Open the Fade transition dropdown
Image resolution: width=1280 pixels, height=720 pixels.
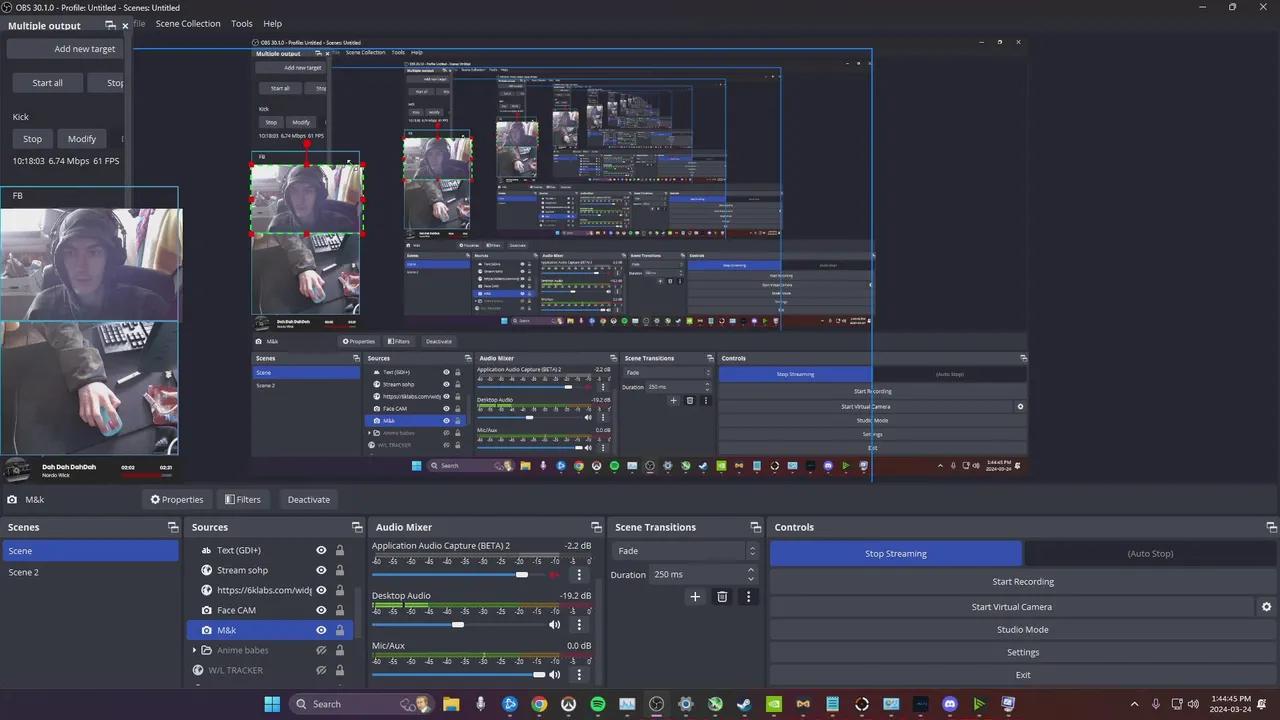click(x=687, y=551)
